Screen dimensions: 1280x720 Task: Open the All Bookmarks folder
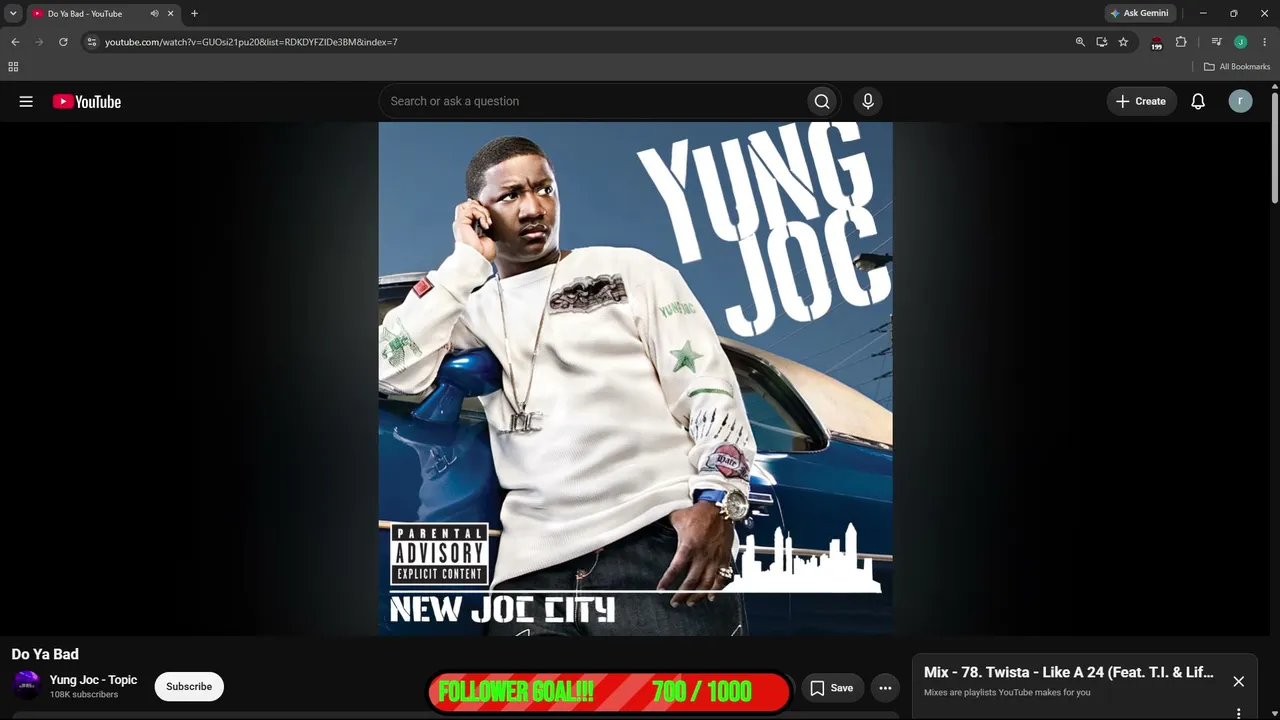click(x=1237, y=67)
